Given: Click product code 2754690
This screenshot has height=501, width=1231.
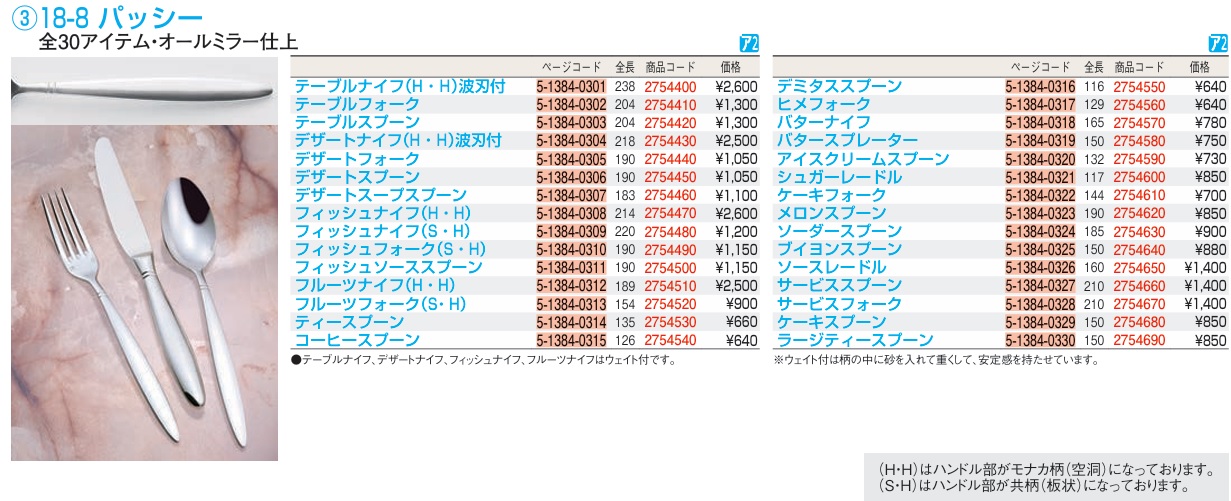Looking at the screenshot, I should pyautogui.click(x=1139, y=339).
